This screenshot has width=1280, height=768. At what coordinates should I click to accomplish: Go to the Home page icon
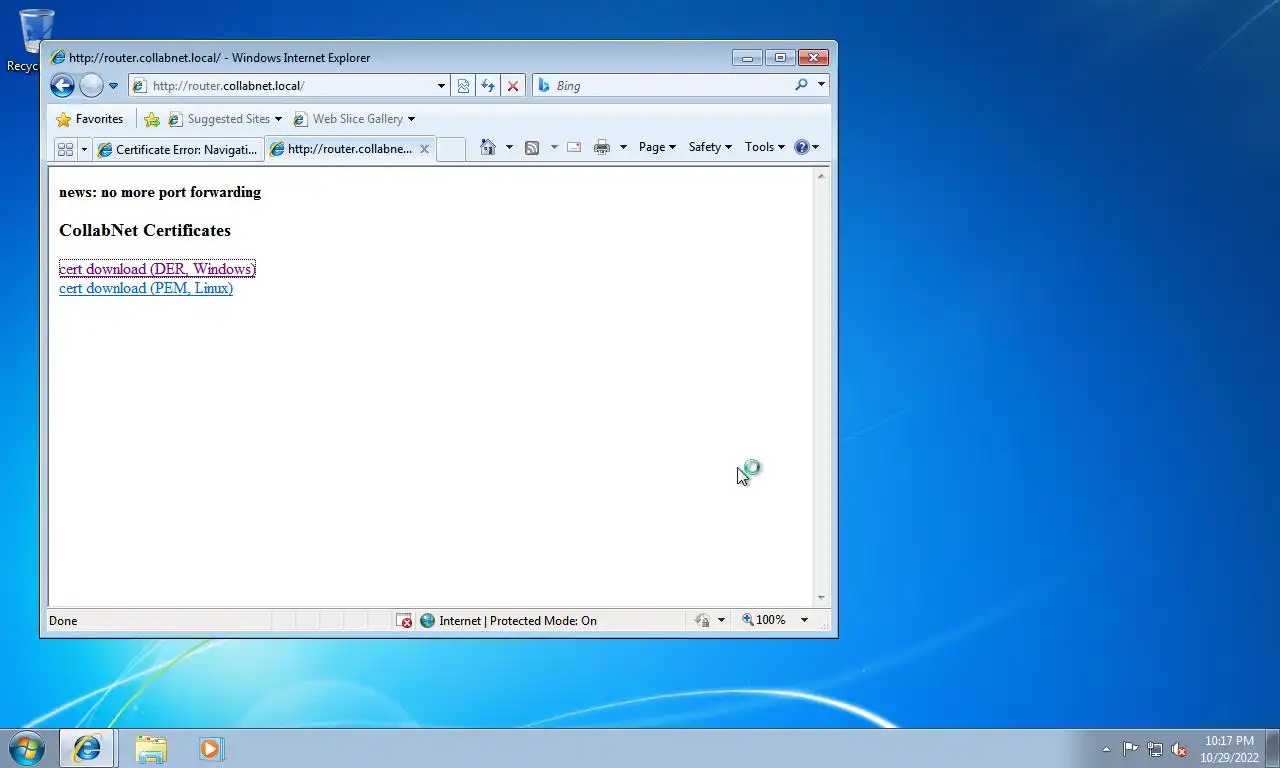pyautogui.click(x=488, y=147)
